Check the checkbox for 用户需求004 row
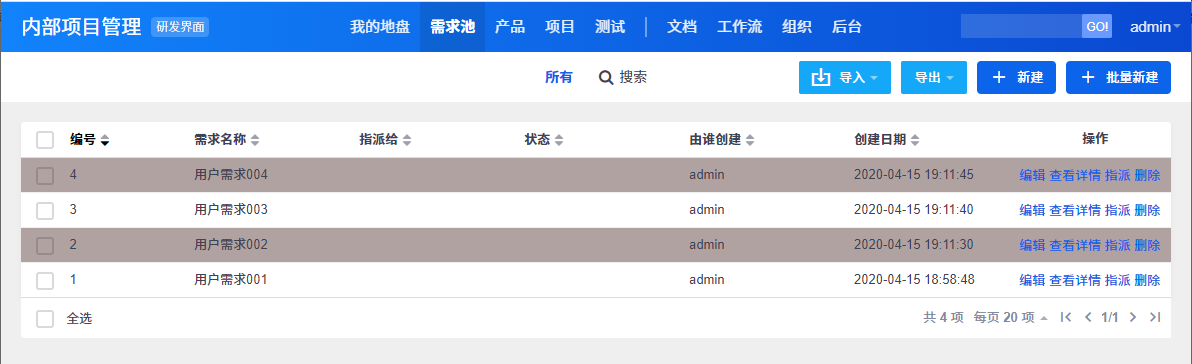This screenshot has height=364, width=1192. coord(45,176)
